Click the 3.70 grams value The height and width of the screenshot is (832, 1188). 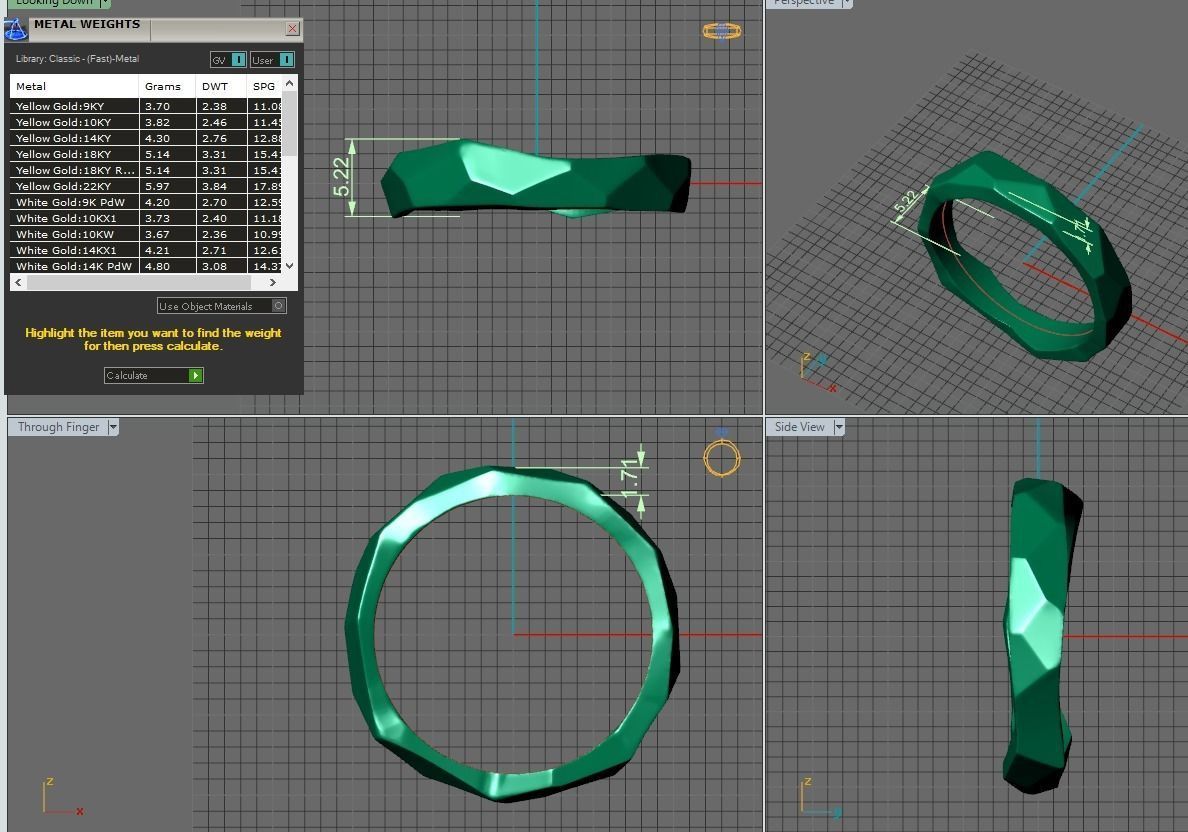pos(158,106)
